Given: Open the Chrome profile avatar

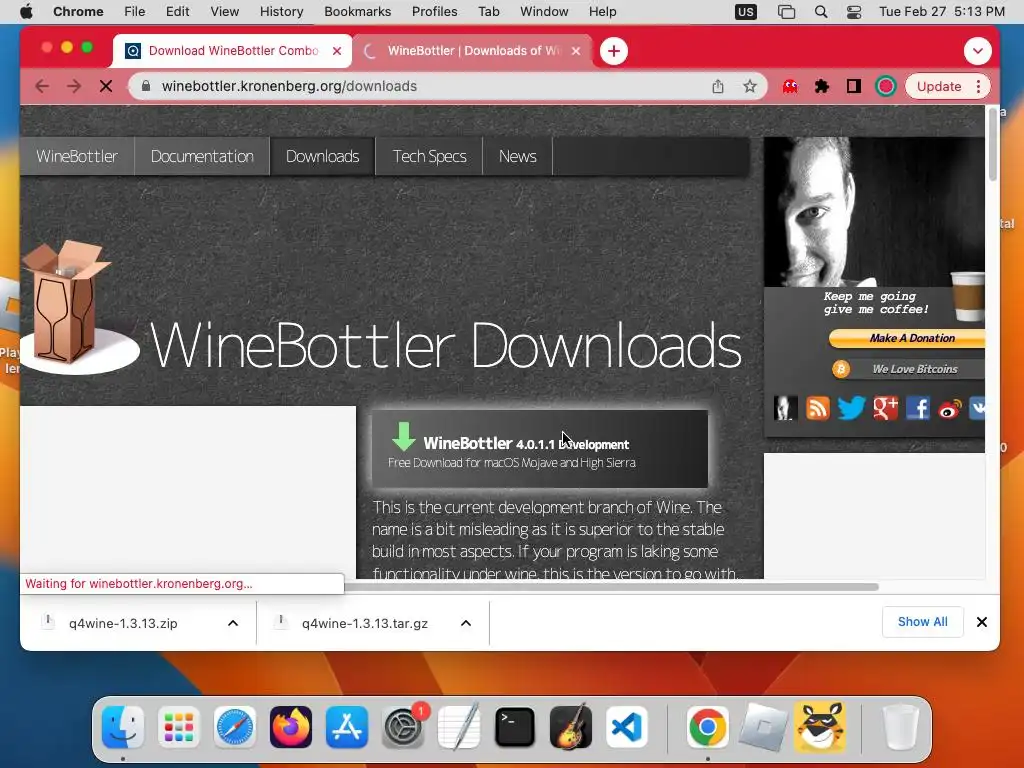Looking at the screenshot, I should [886, 86].
